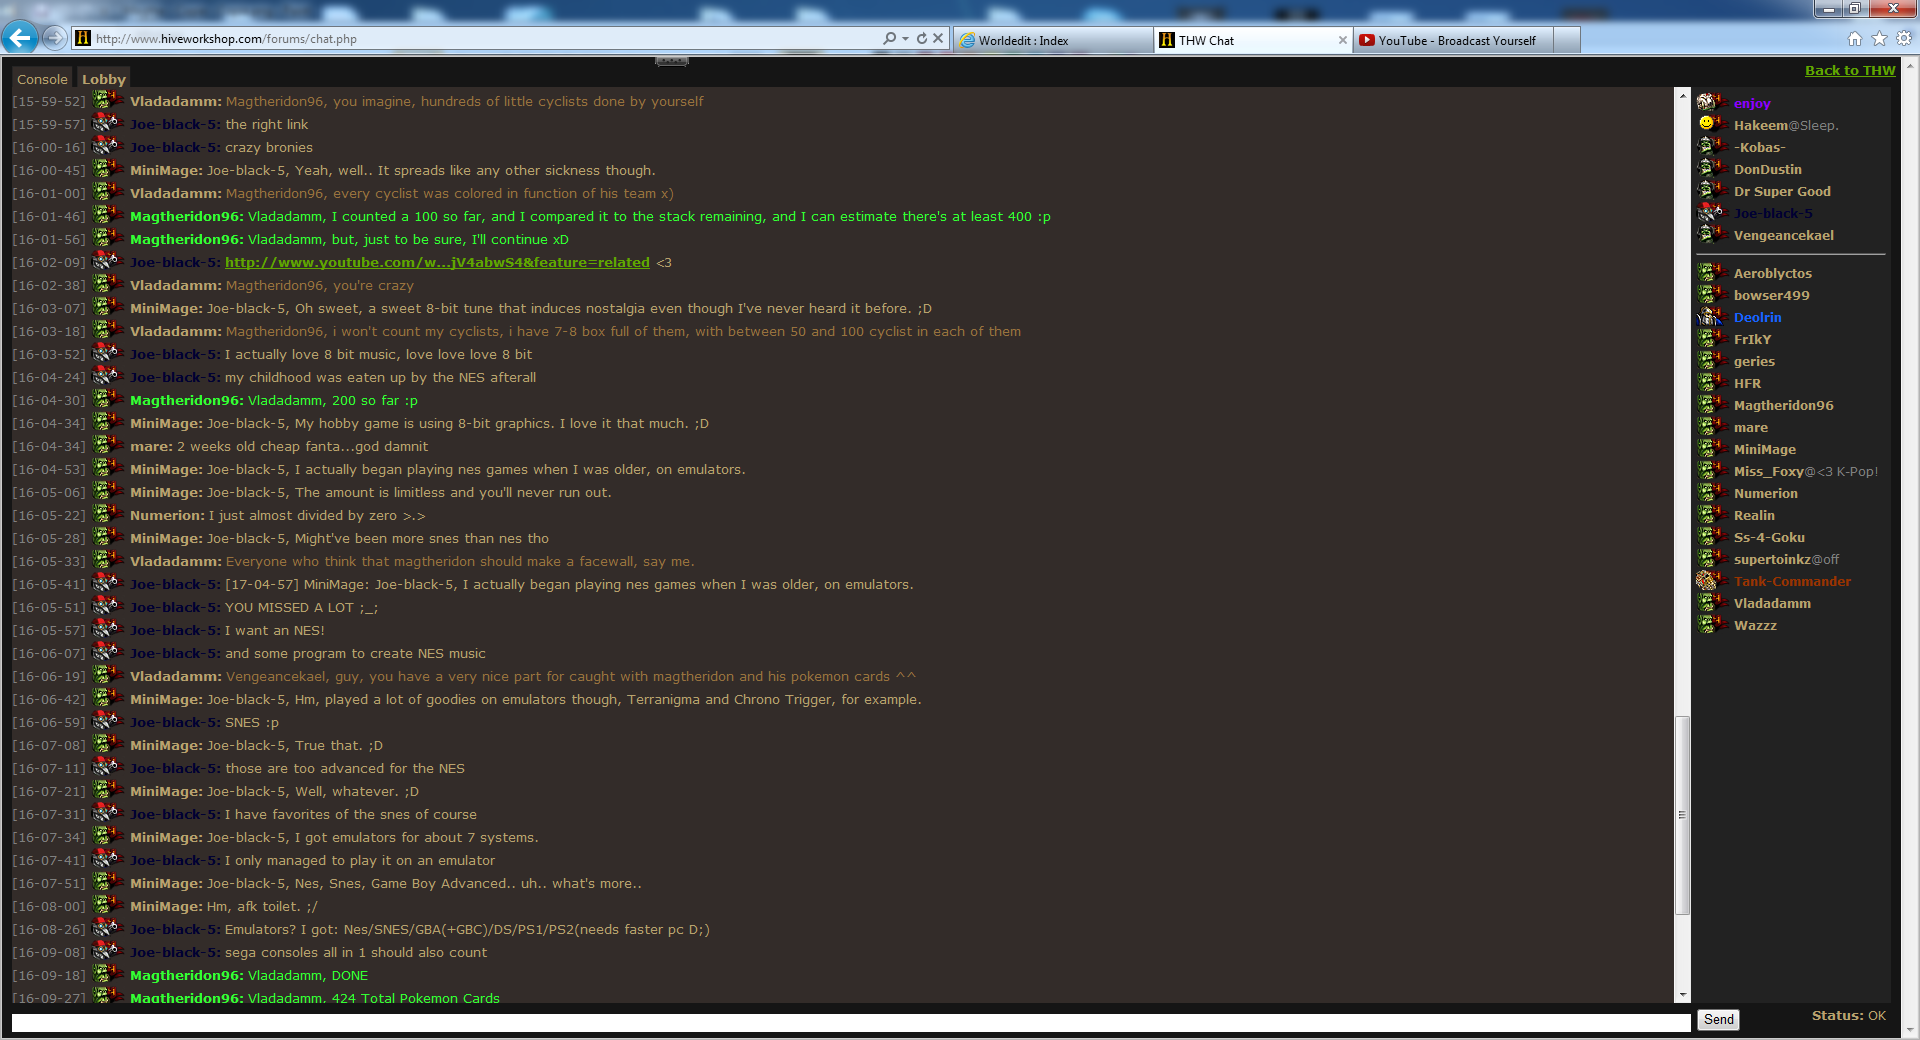
Task: Click the 'I want an NES!' message
Action: click(274, 630)
